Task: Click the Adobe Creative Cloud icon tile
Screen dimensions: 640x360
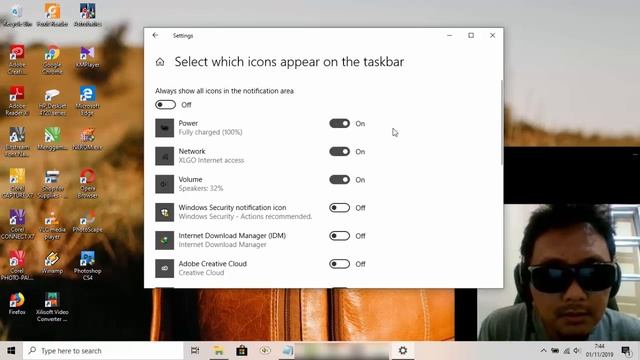Action: tap(164, 269)
